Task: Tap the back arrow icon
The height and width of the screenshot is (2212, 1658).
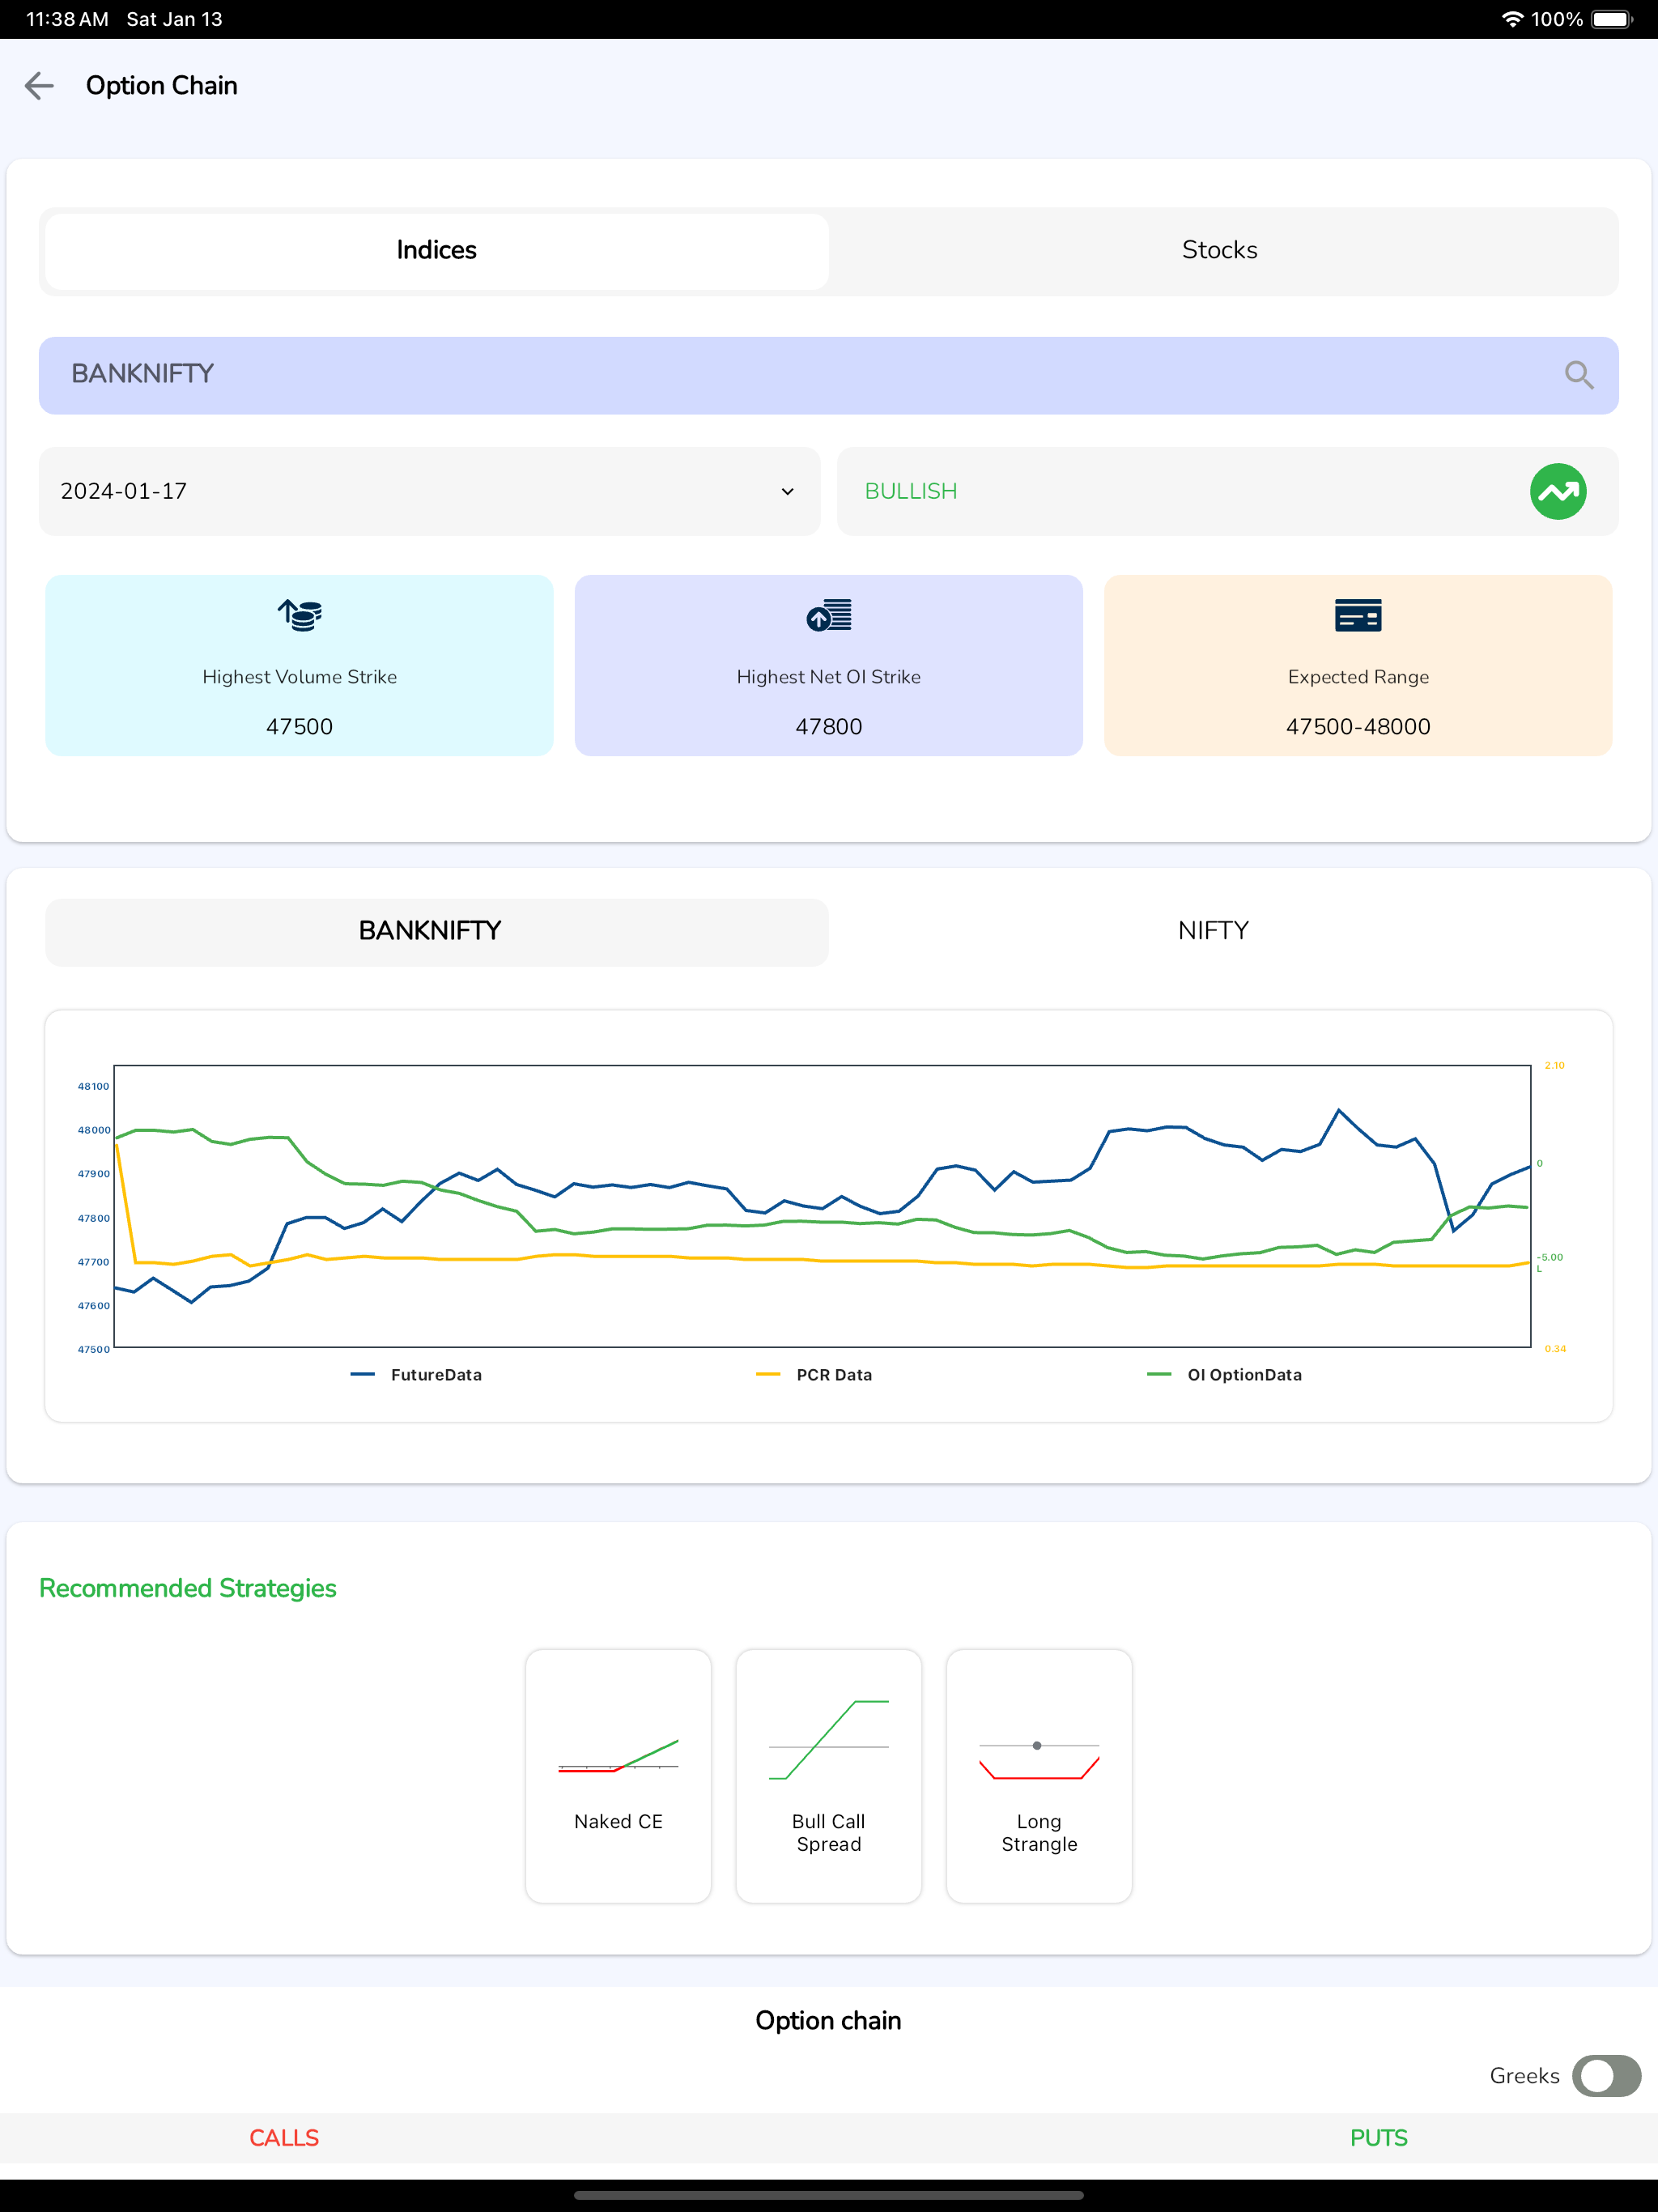Action: 39,86
